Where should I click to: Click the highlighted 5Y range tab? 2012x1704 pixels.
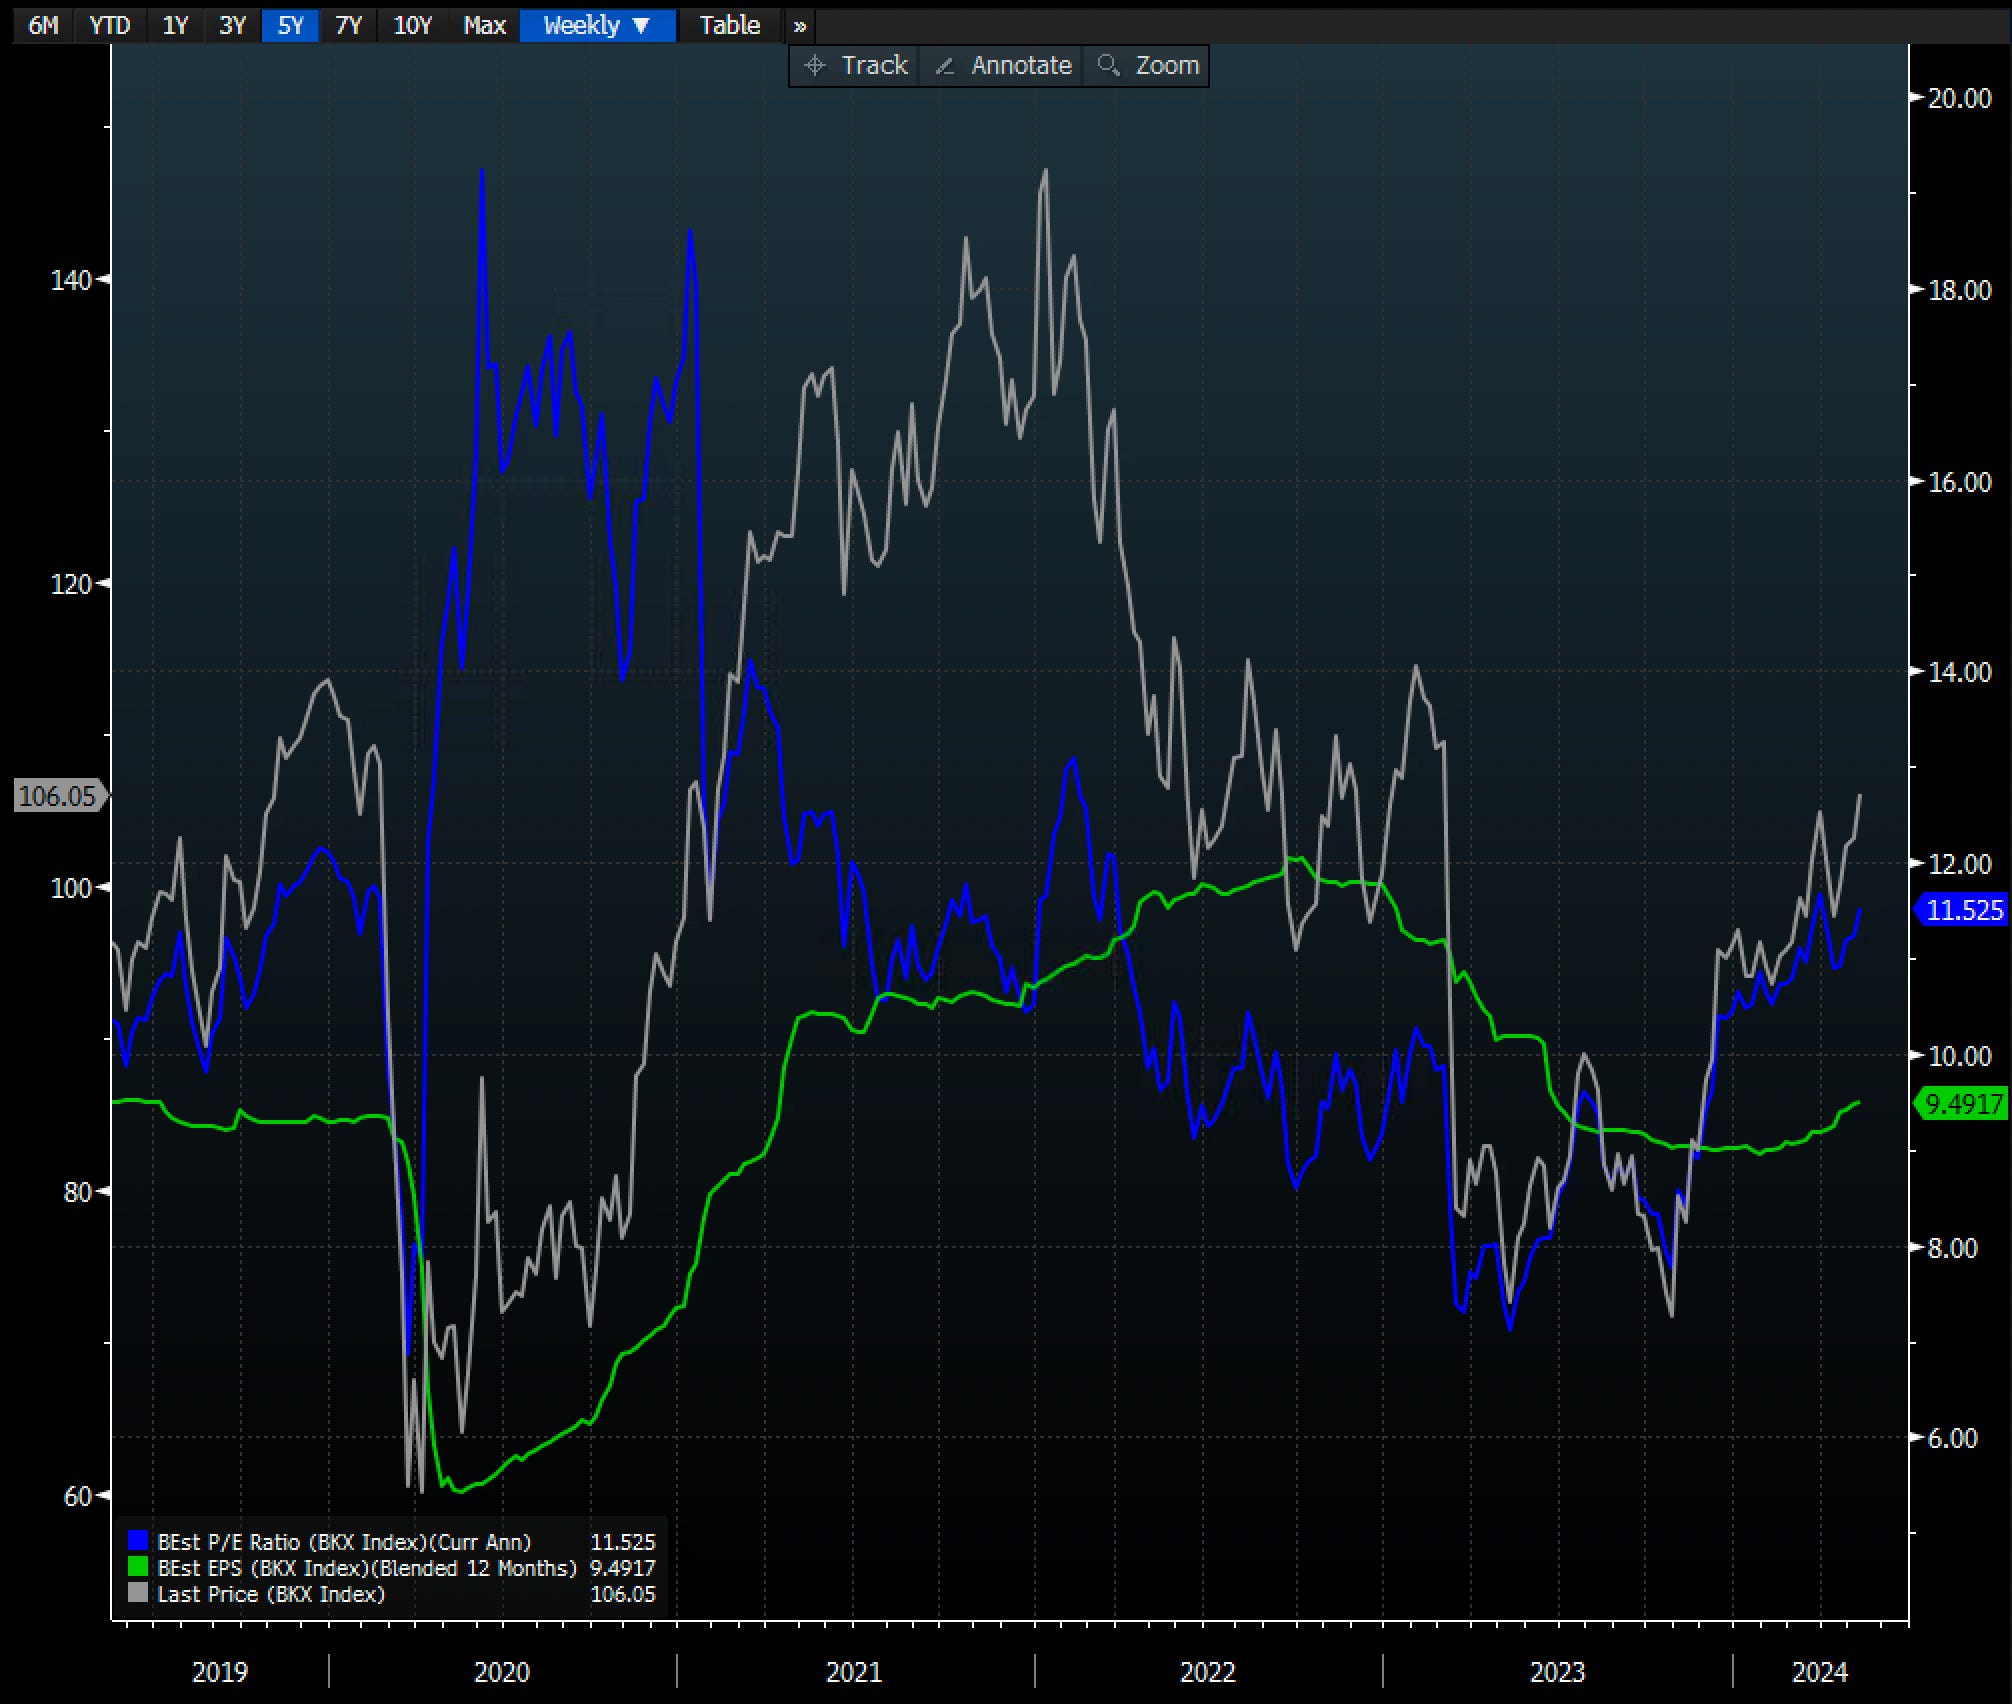pos(290,25)
